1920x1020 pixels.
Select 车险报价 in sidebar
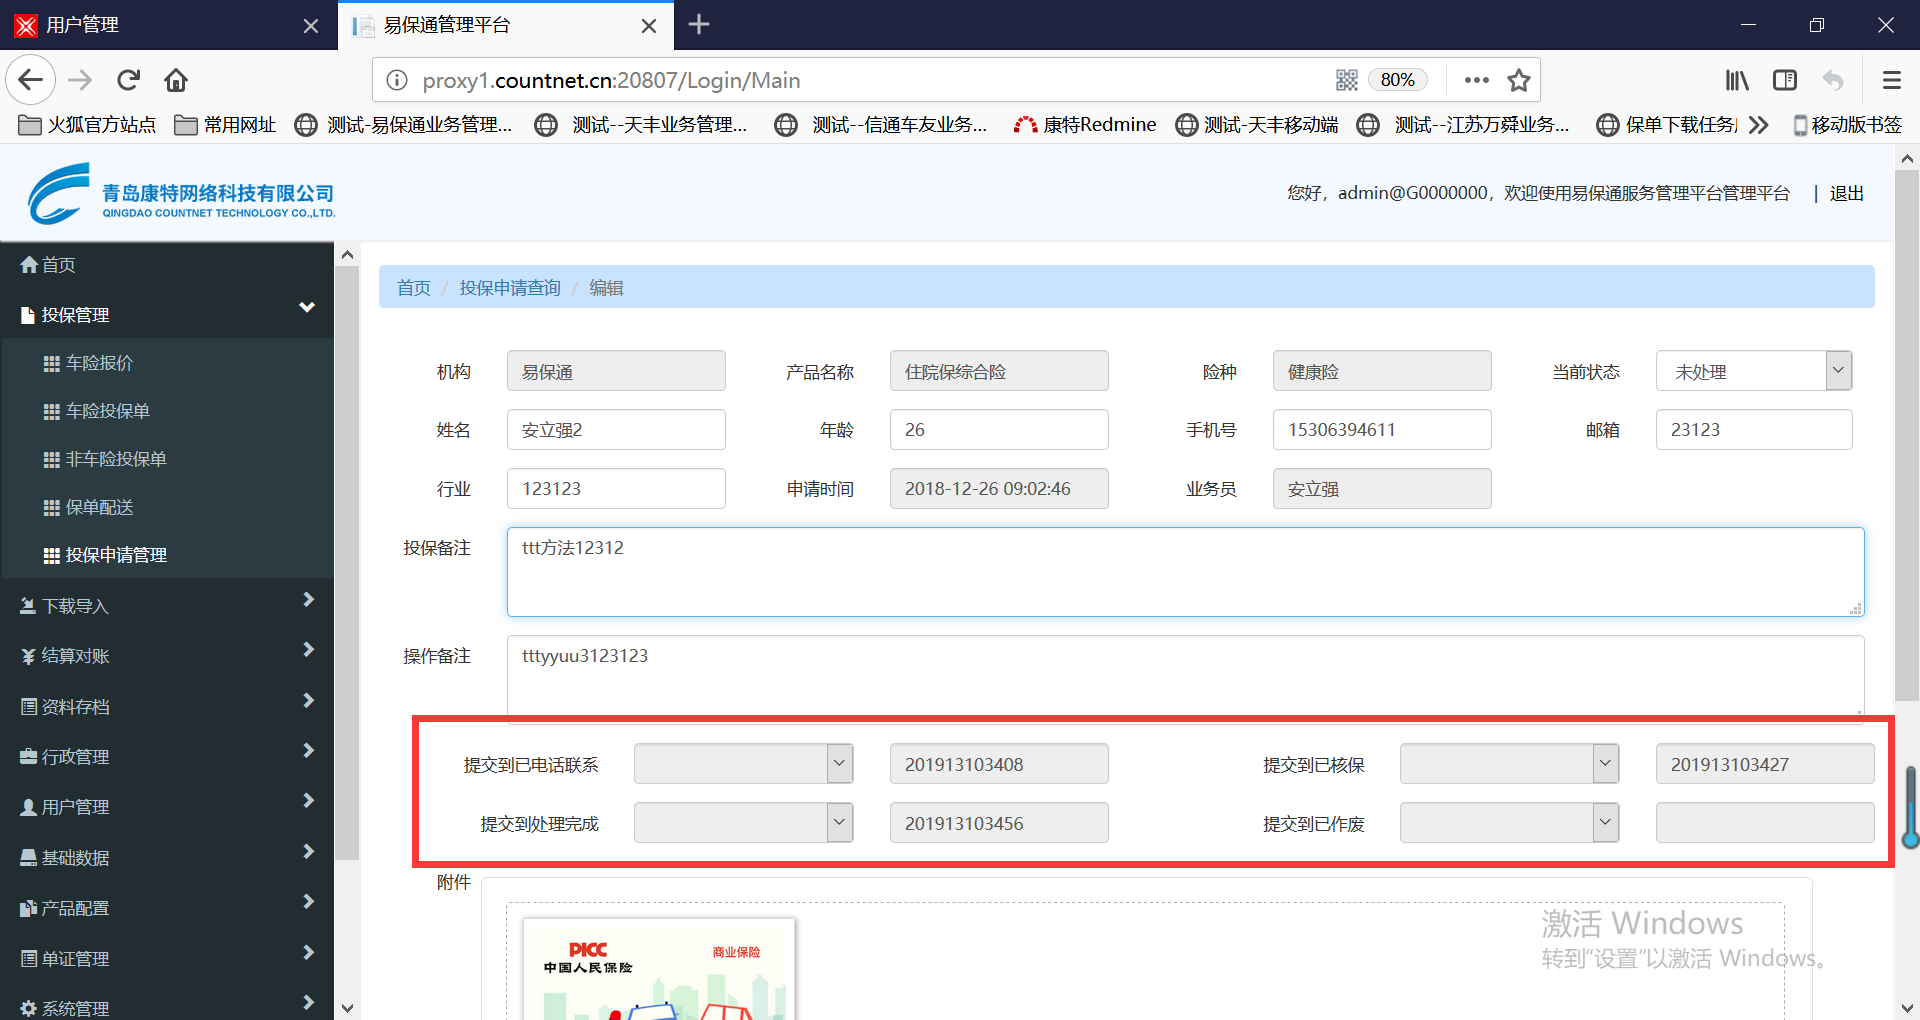click(x=99, y=363)
